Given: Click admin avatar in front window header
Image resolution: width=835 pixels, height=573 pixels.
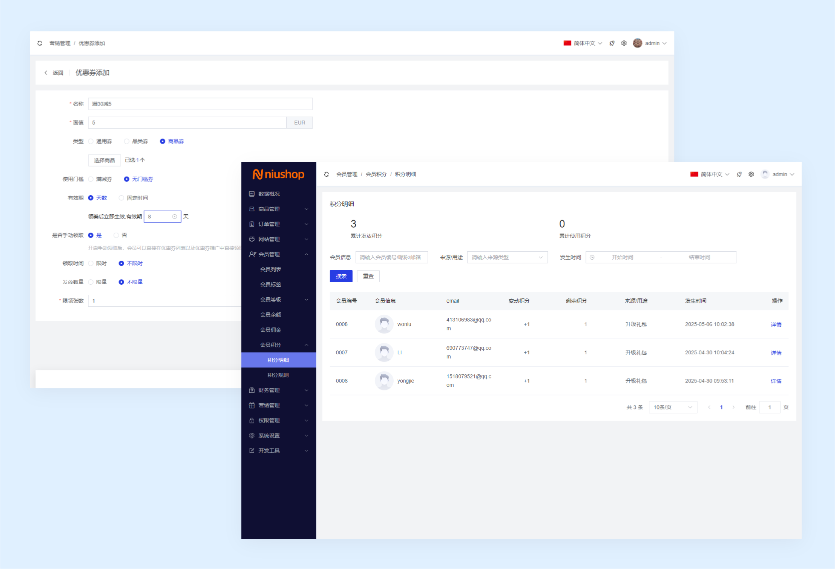Looking at the screenshot, I should coord(765,174).
